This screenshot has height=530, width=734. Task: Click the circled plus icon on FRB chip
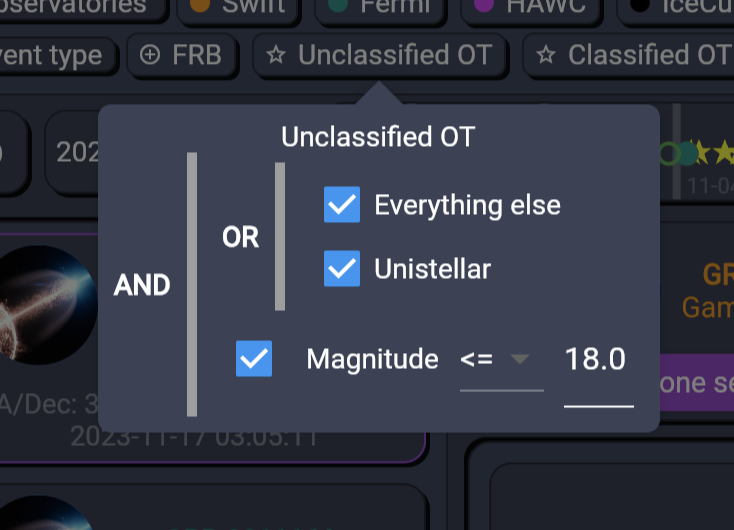pos(150,55)
